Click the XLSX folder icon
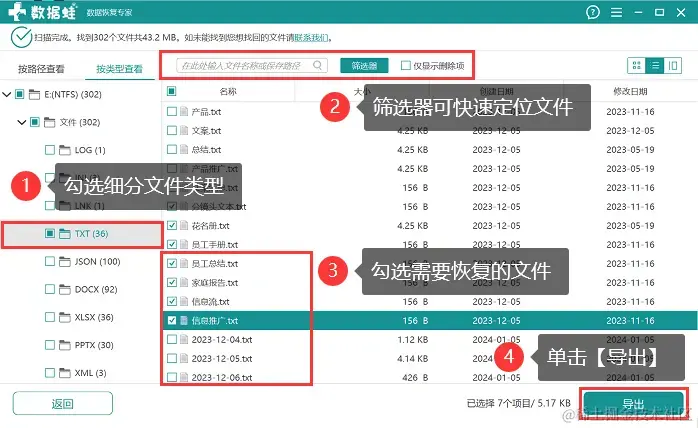 tap(65, 317)
